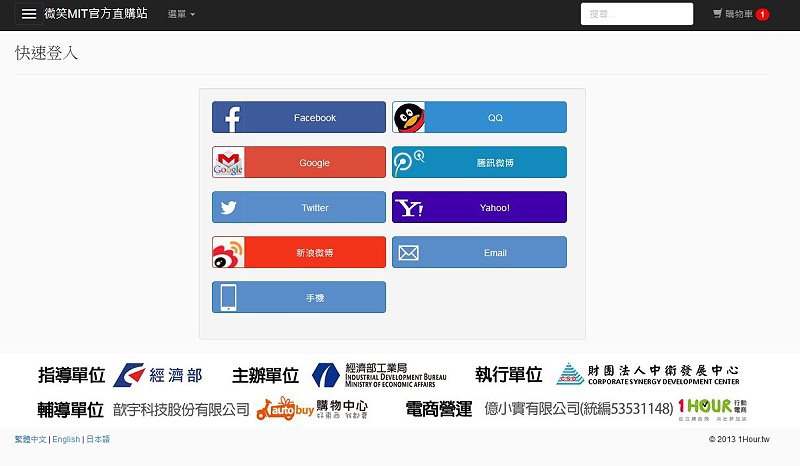This screenshot has height=466, width=800.
Task: Click the Sina Weibo eye logo icon
Action: [229, 252]
